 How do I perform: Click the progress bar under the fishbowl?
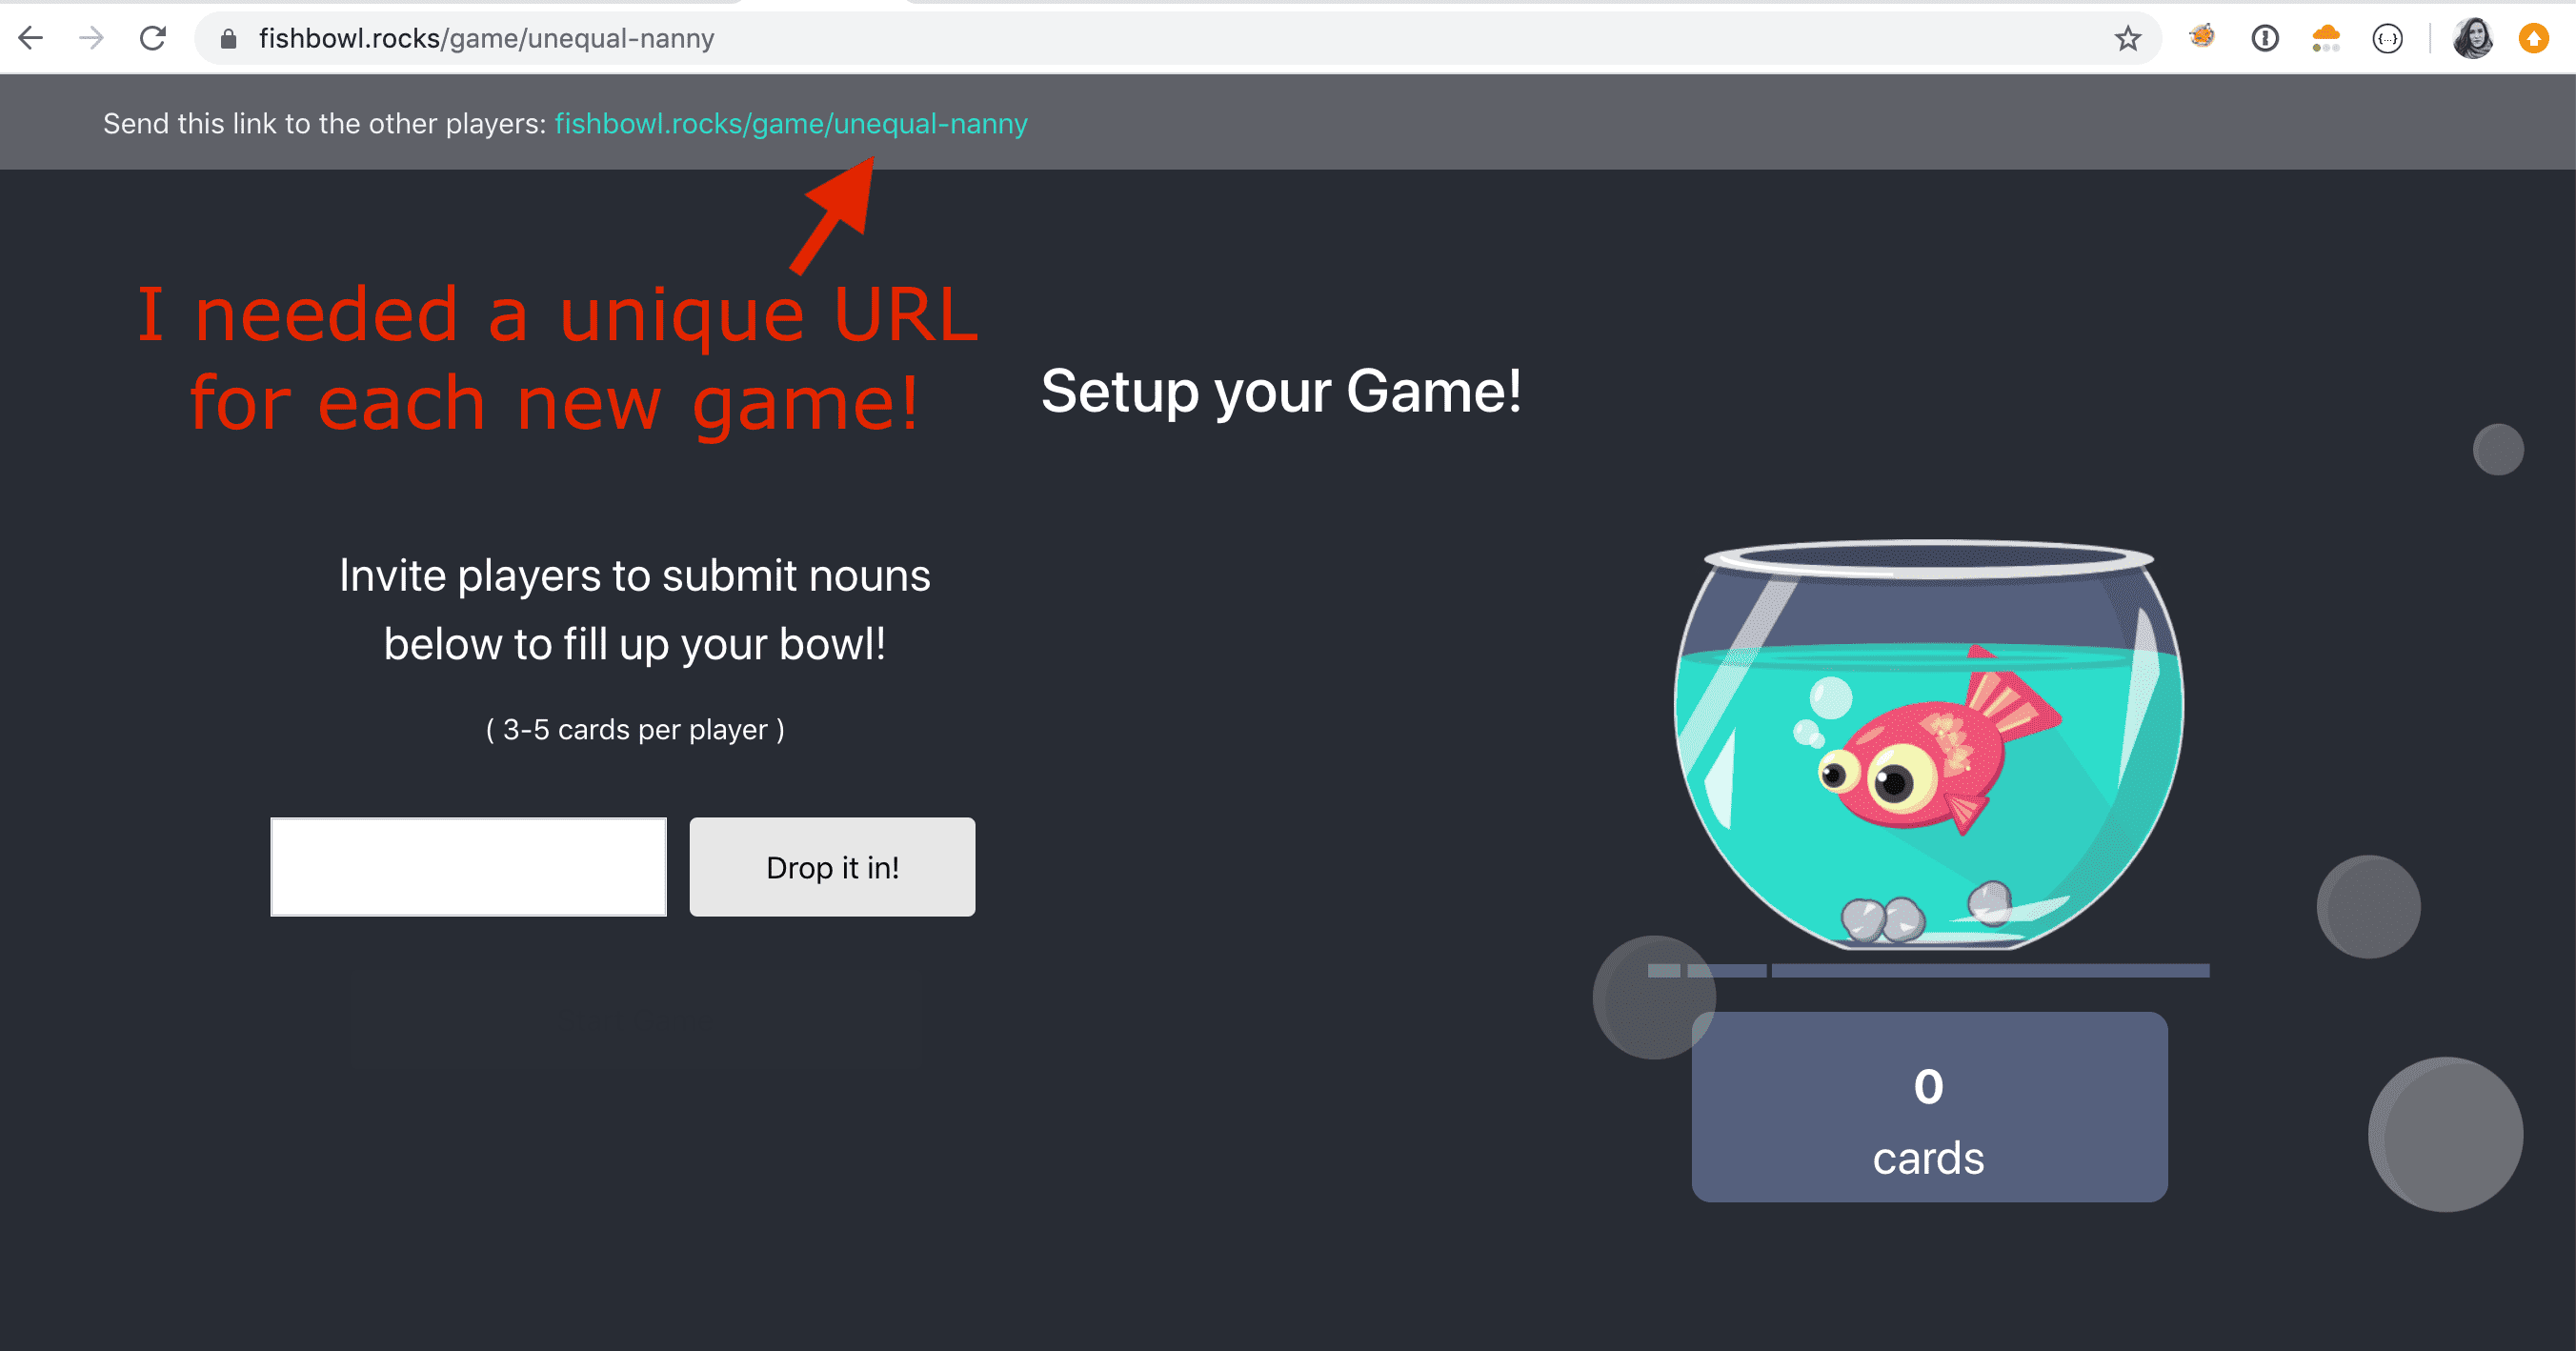click(x=1928, y=970)
